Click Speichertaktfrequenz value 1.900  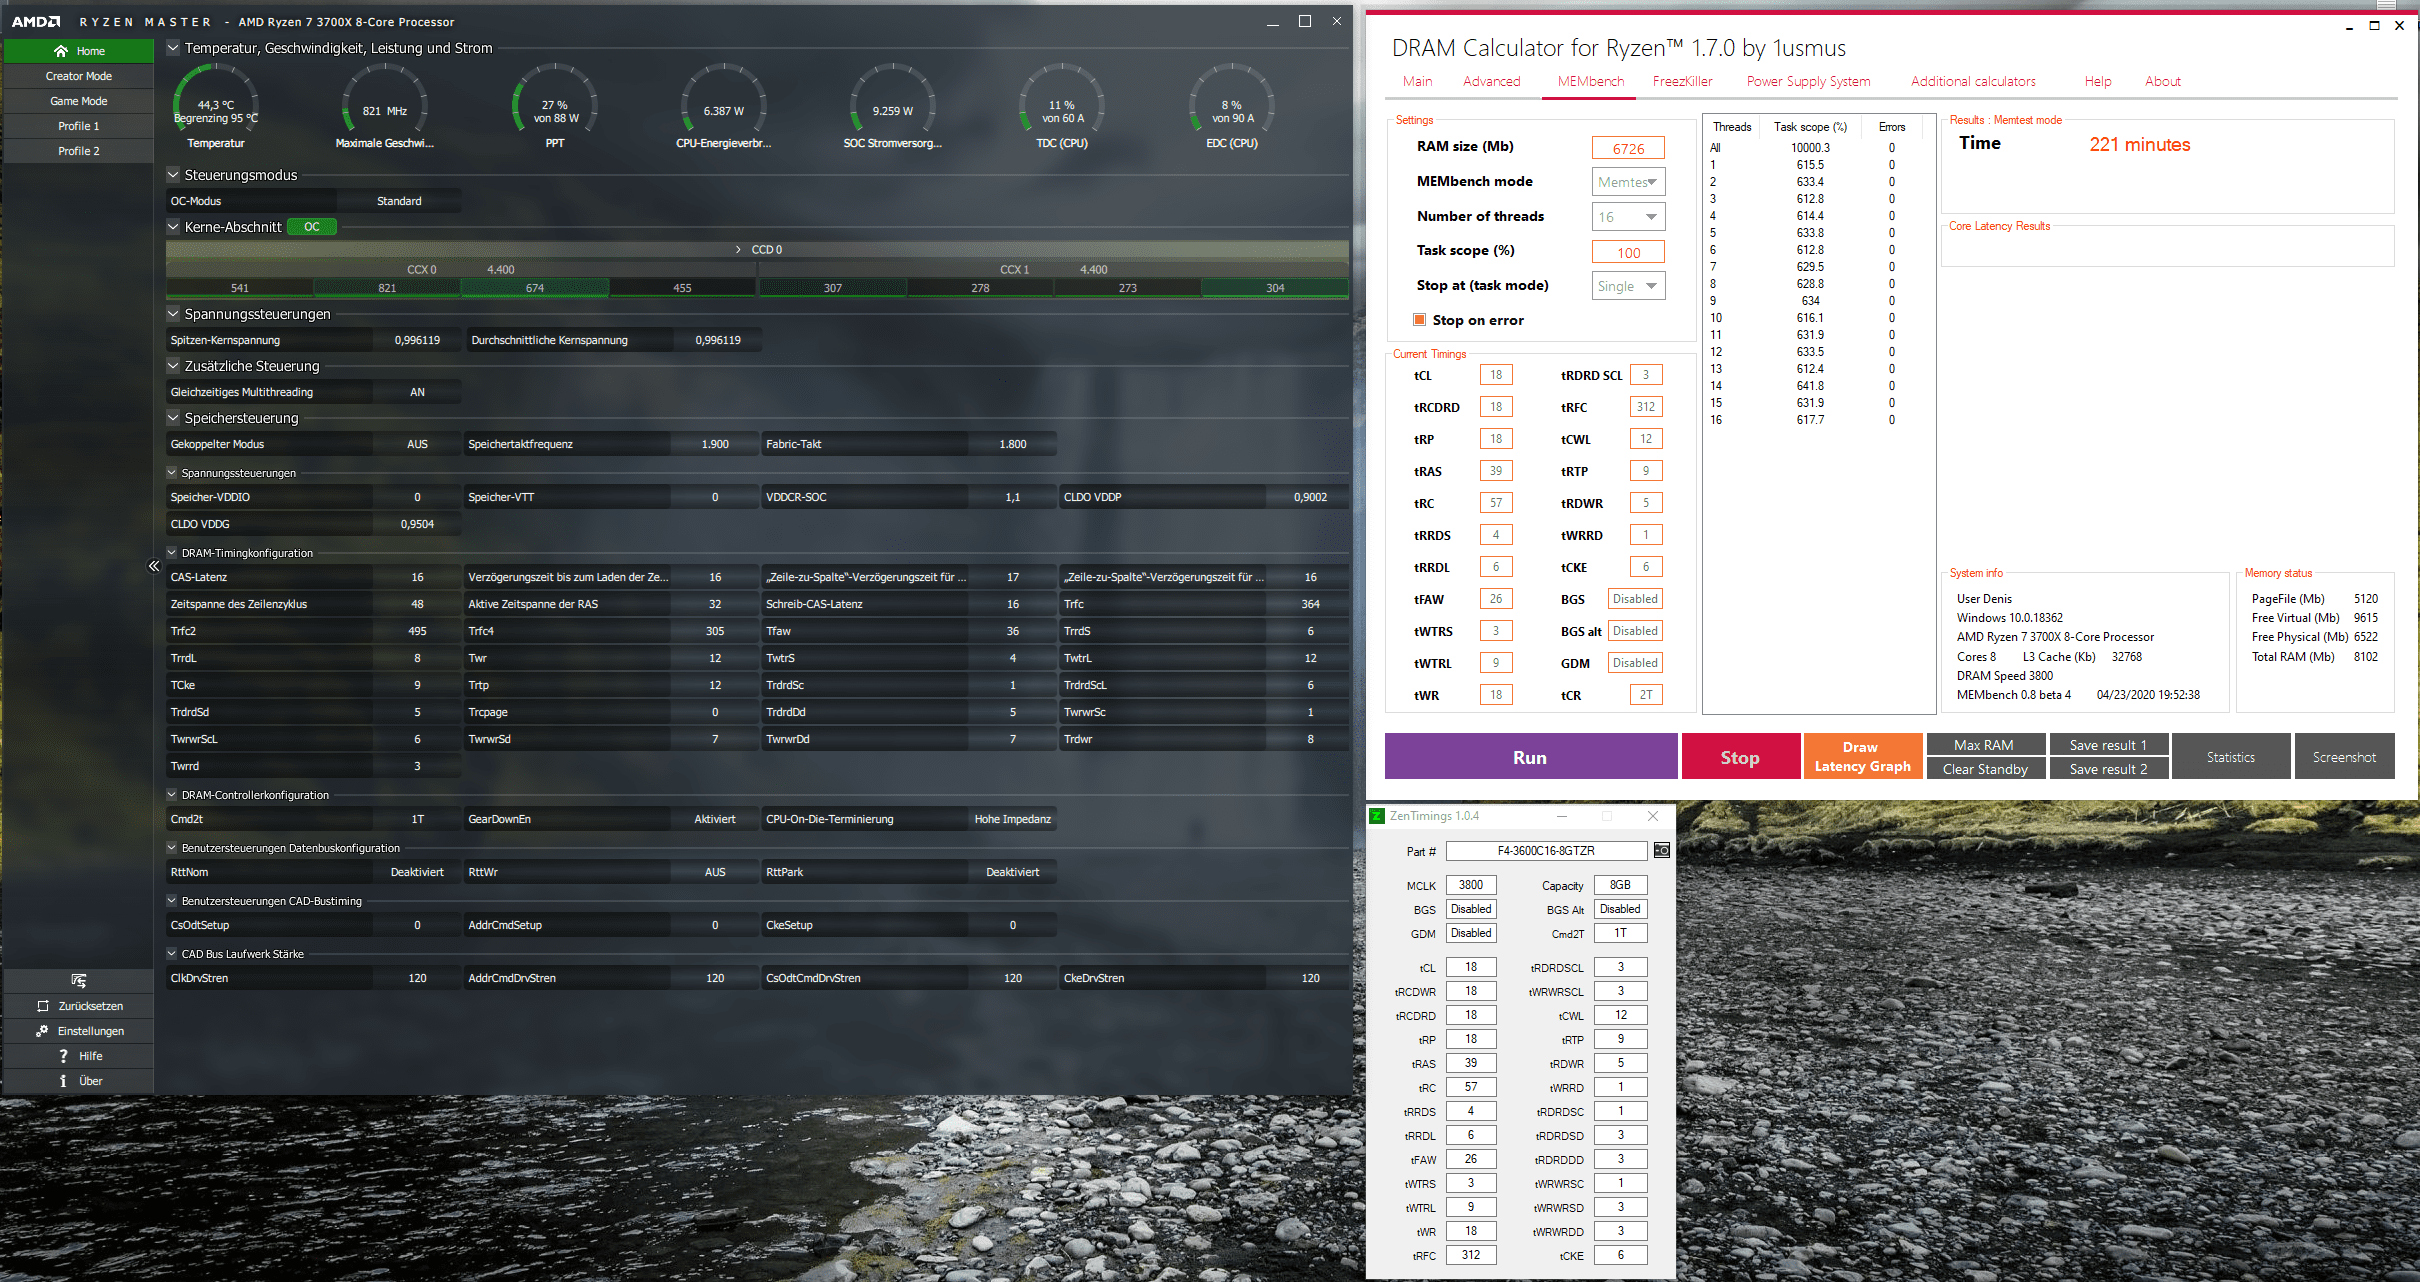click(x=715, y=444)
